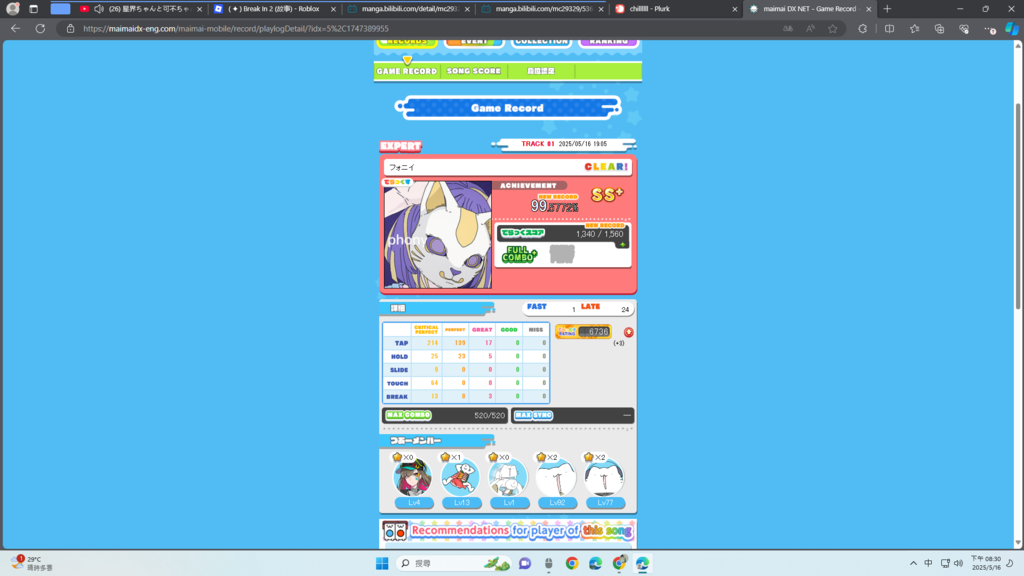Open the chat app on taskbar
1024x576 pixels.
524,563
